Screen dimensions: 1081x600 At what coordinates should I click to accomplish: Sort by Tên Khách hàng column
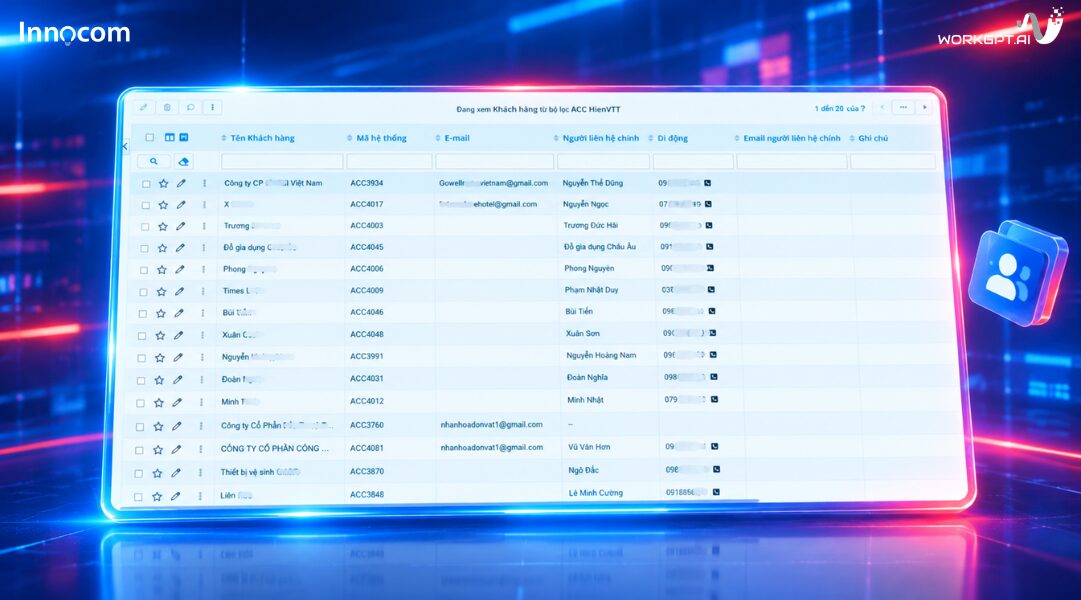258,138
